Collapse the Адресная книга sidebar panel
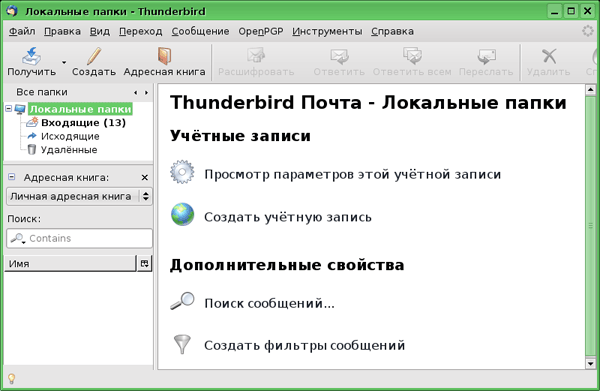 coord(11,177)
